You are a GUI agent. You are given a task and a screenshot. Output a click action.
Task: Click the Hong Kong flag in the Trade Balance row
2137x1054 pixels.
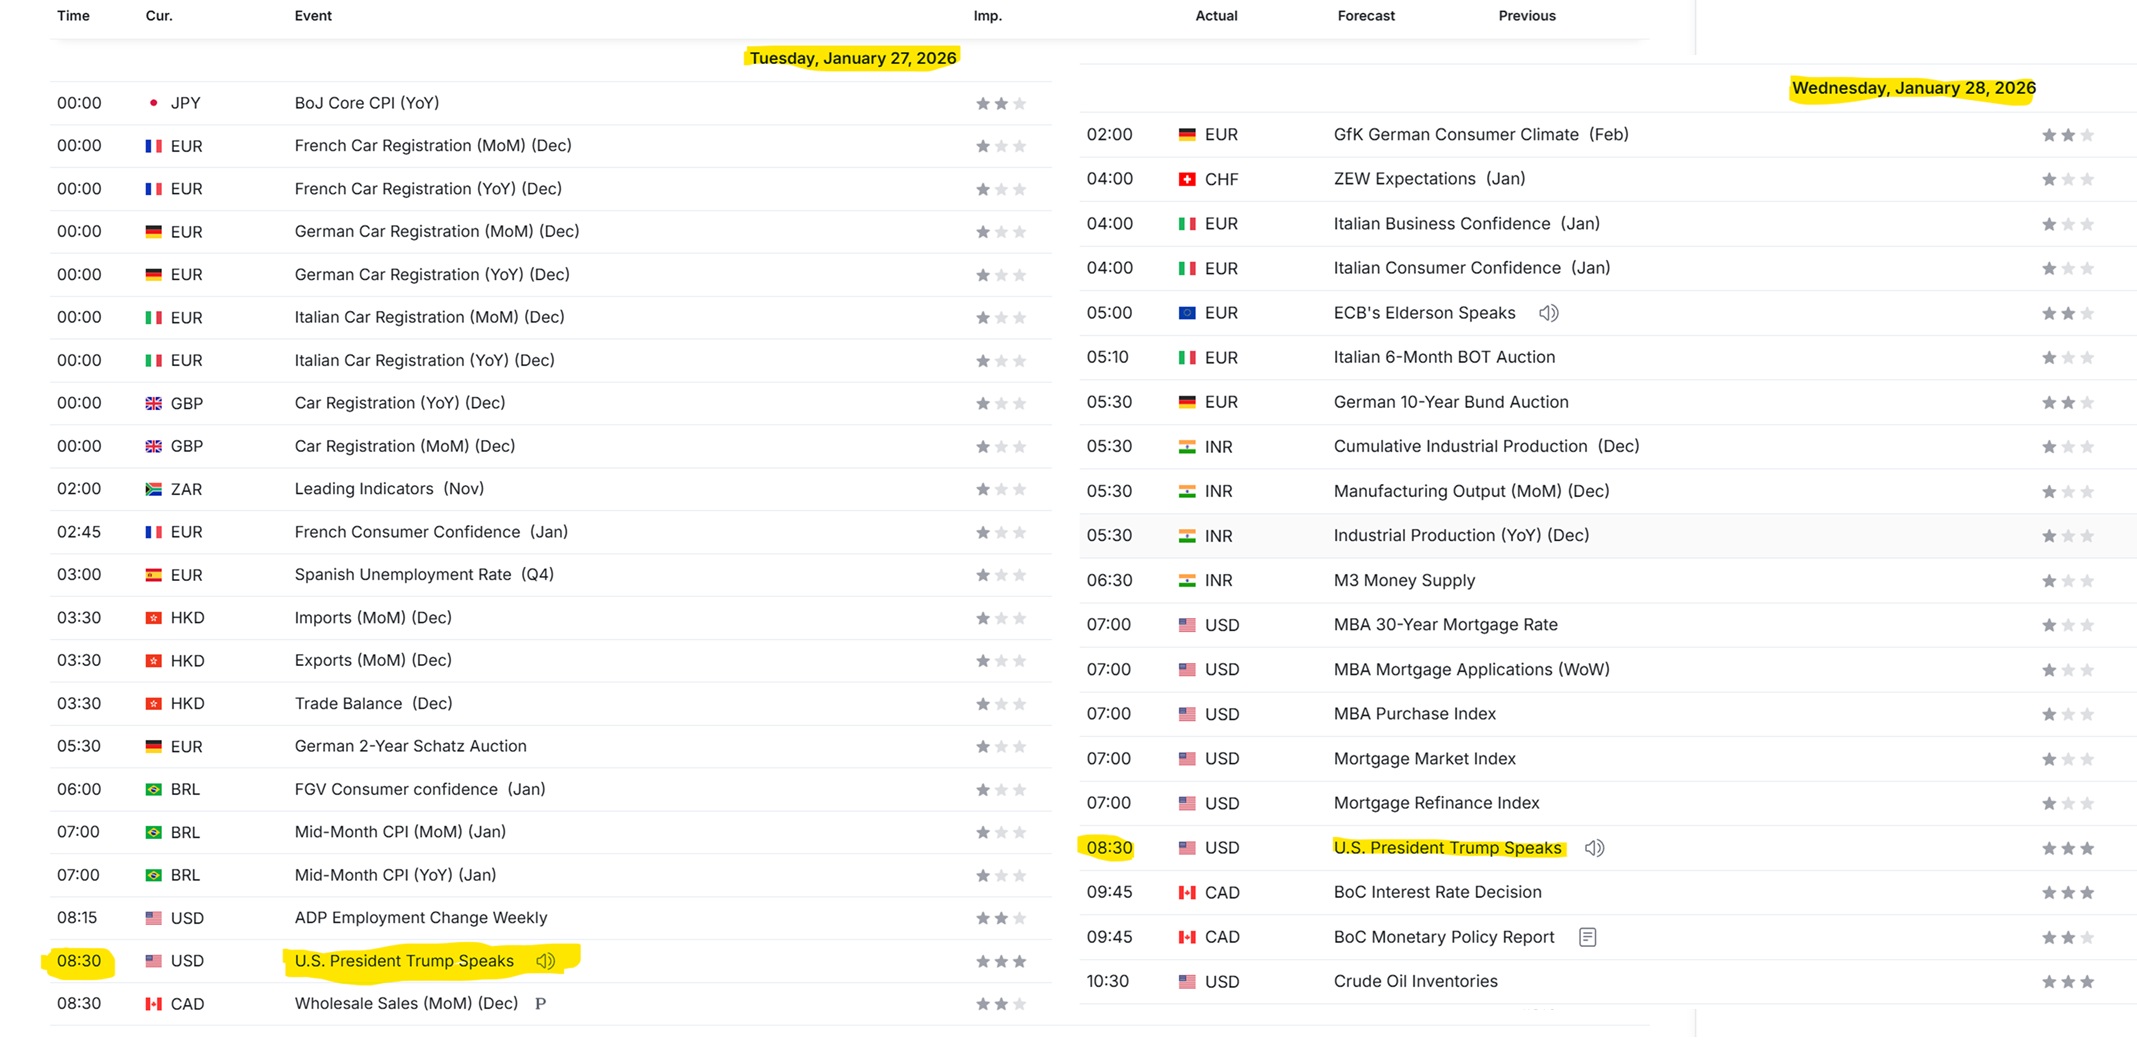click(x=153, y=704)
